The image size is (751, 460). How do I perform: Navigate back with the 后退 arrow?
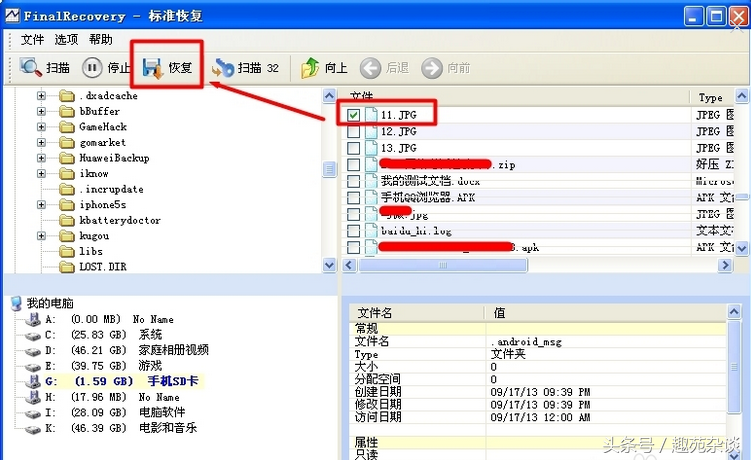384,68
